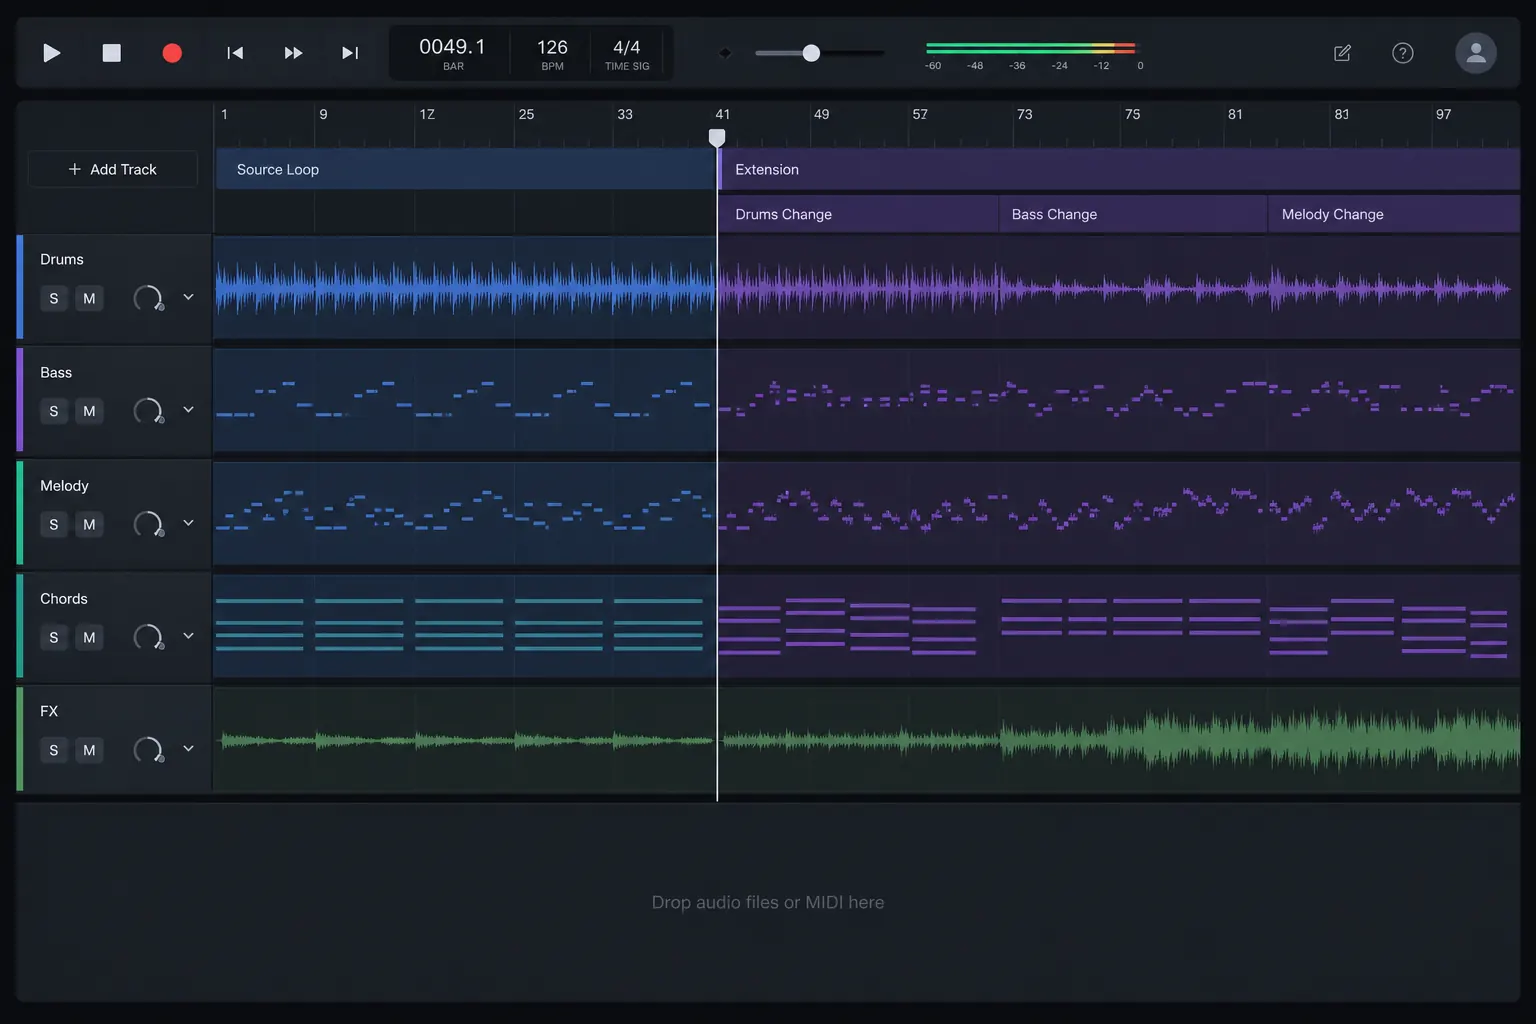Viewport: 1536px width, 1024px height.
Task: Mute the Melody track
Action: click(89, 524)
